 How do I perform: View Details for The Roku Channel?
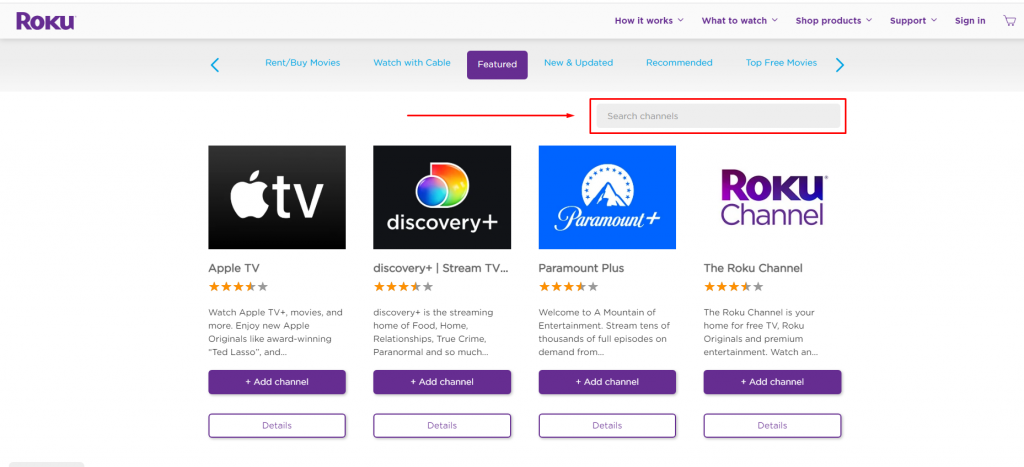click(x=773, y=426)
